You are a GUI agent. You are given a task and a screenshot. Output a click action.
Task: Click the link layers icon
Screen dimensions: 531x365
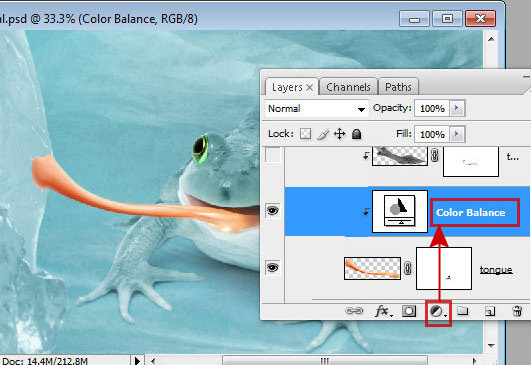354,311
